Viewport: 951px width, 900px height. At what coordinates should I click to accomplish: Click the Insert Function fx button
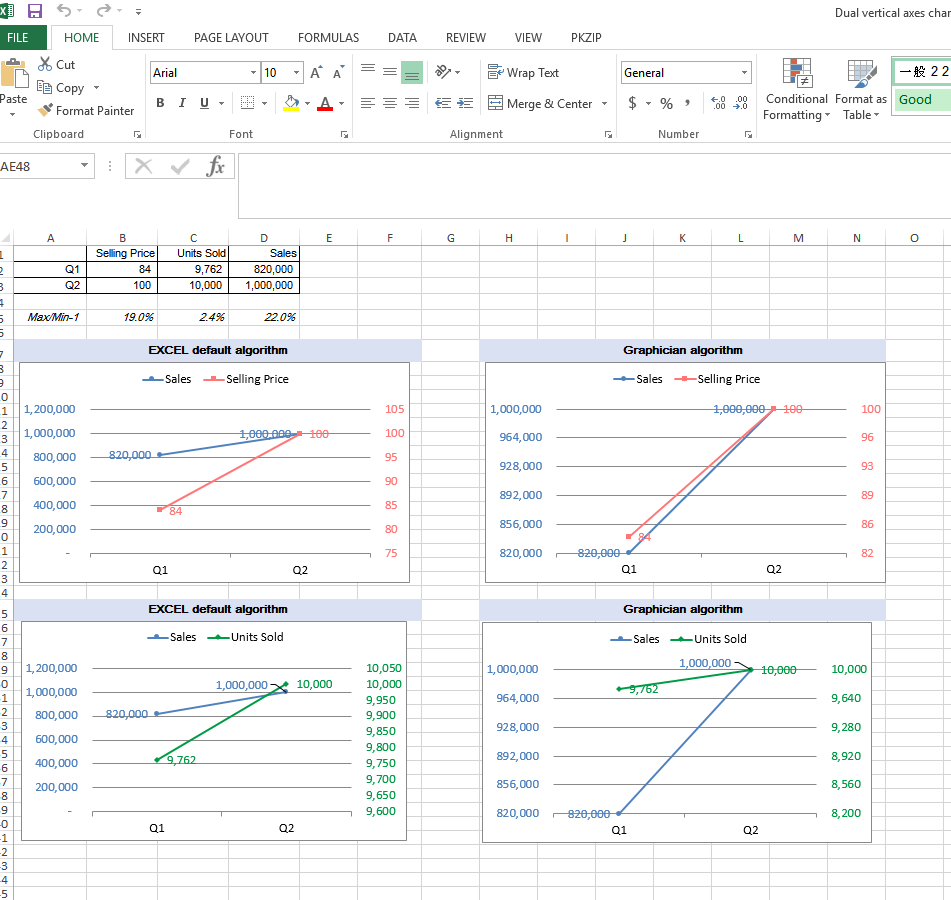216,167
